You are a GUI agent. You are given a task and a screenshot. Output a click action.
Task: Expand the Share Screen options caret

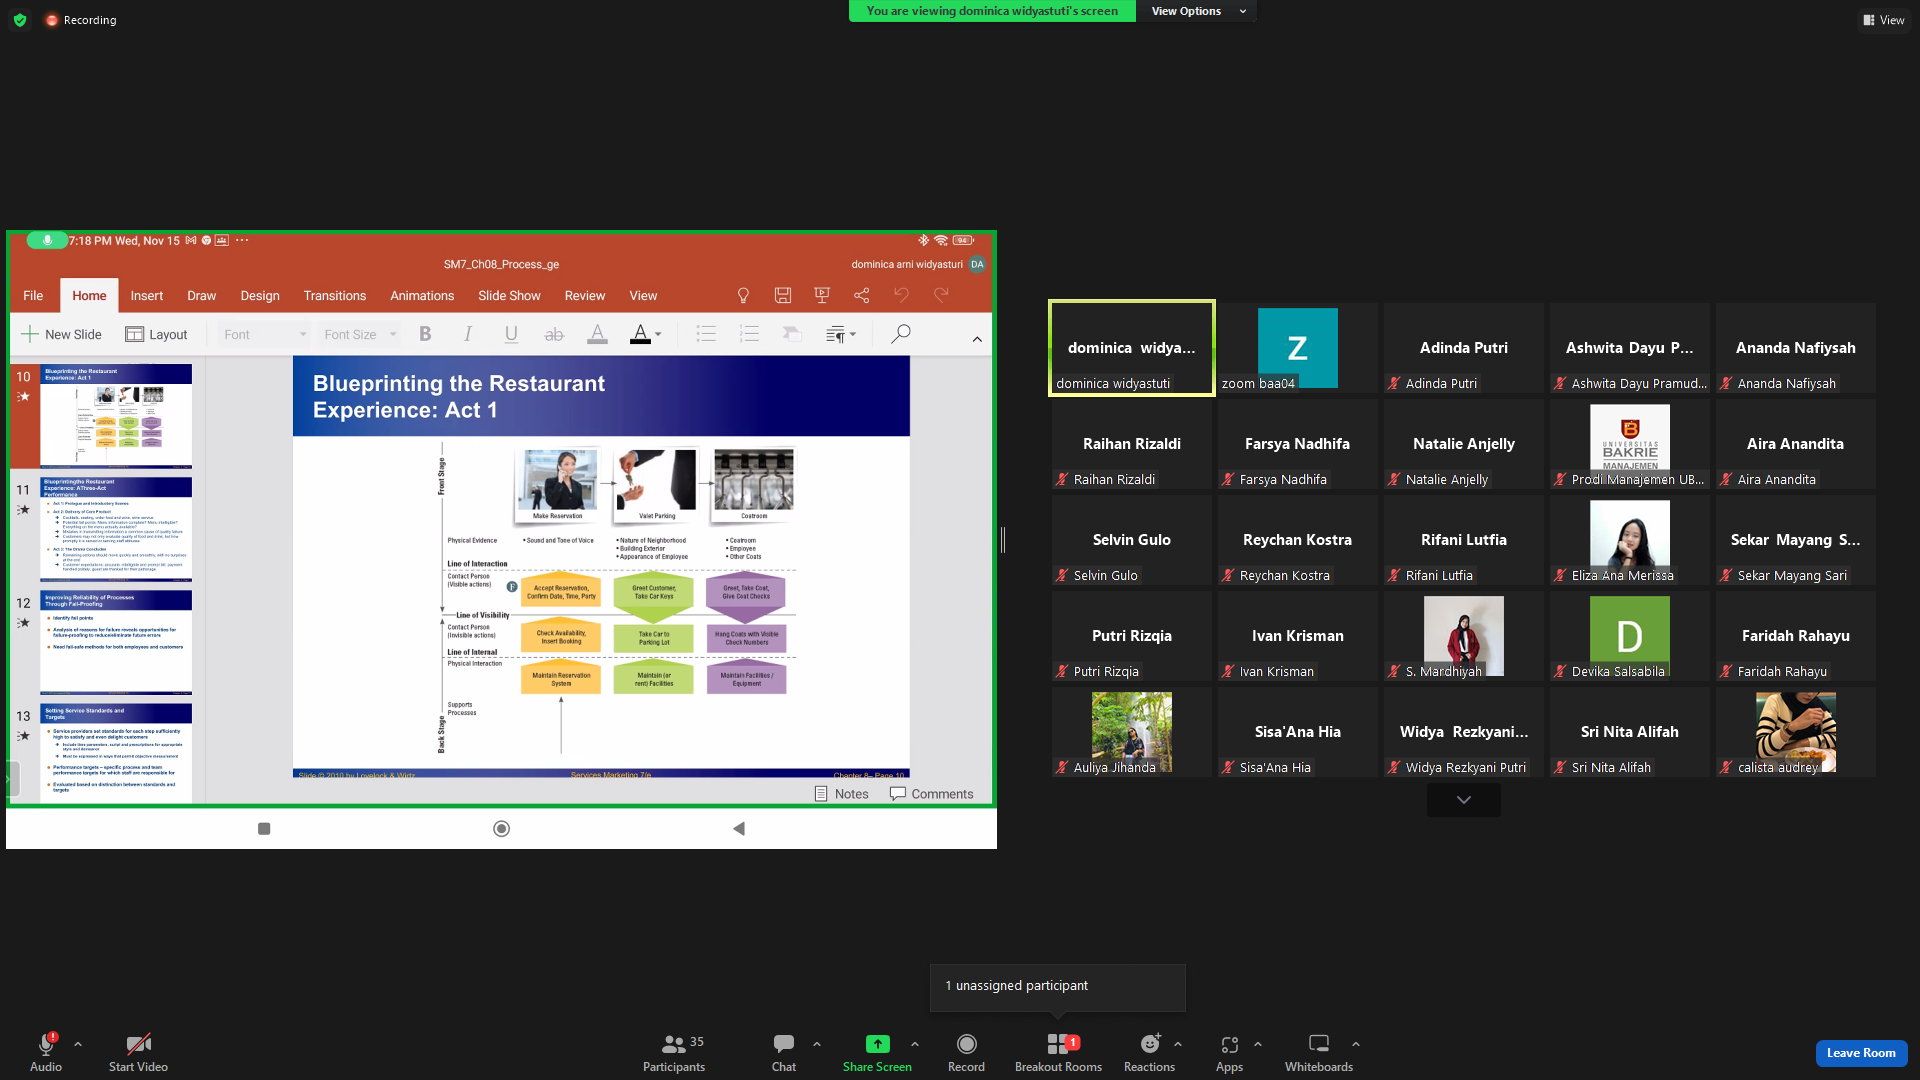coord(915,1044)
